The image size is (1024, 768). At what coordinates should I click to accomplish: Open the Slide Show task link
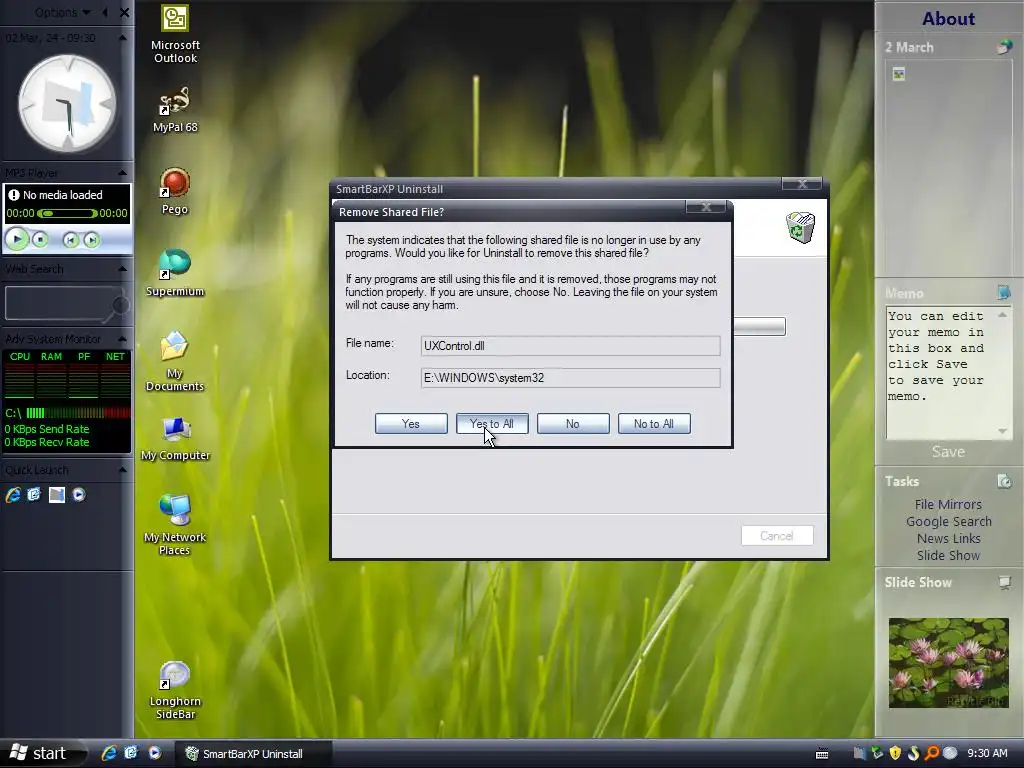[x=948, y=555]
